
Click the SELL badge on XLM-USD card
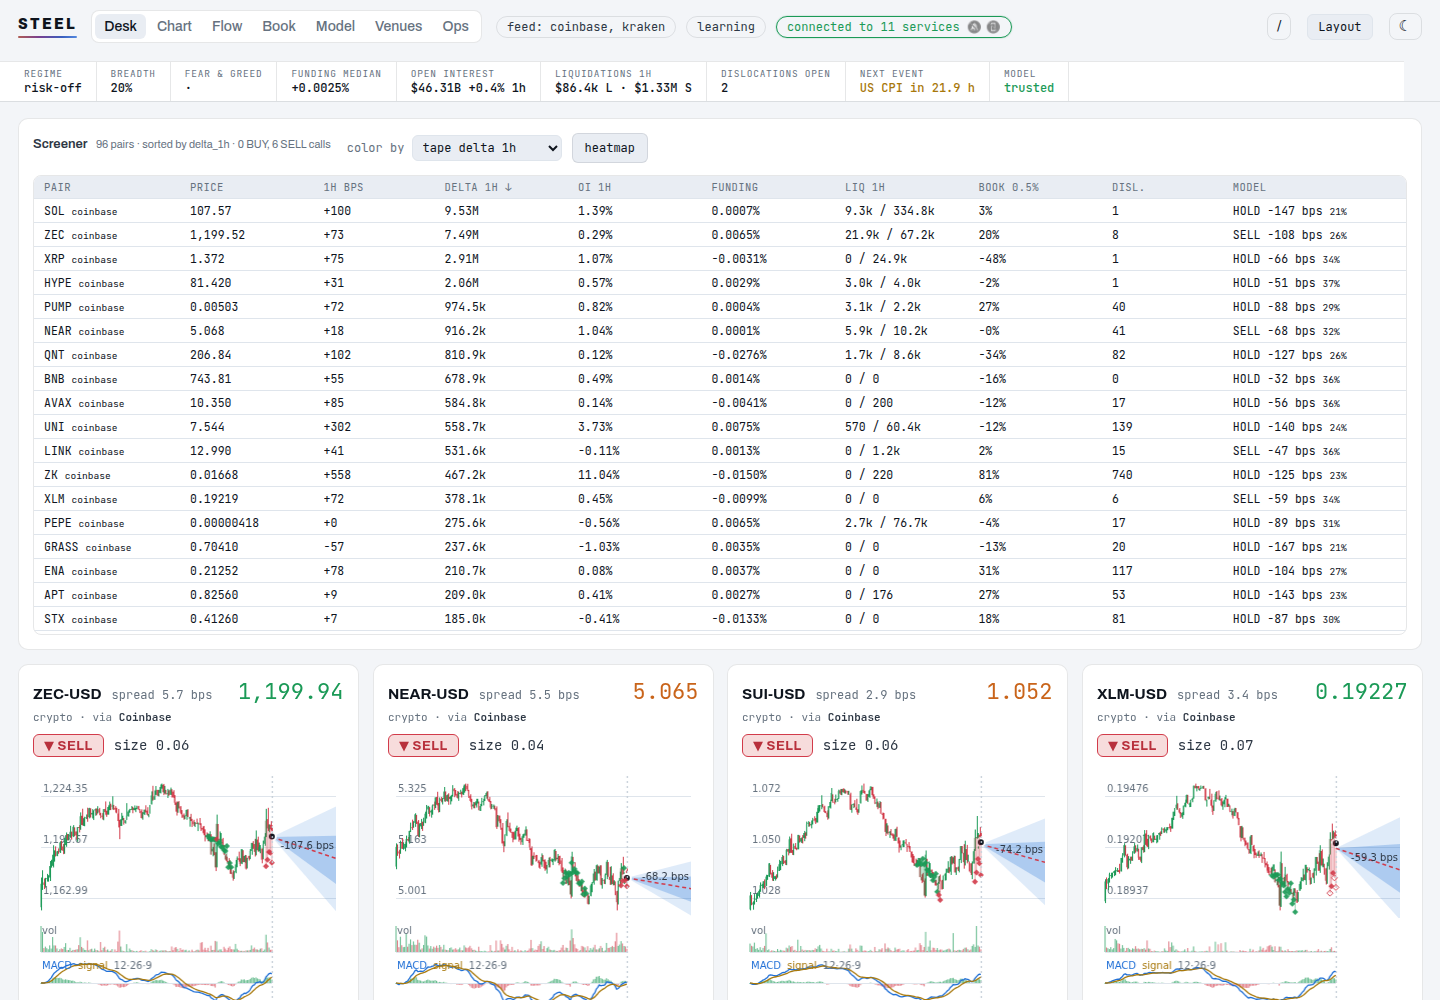pyautogui.click(x=1132, y=745)
